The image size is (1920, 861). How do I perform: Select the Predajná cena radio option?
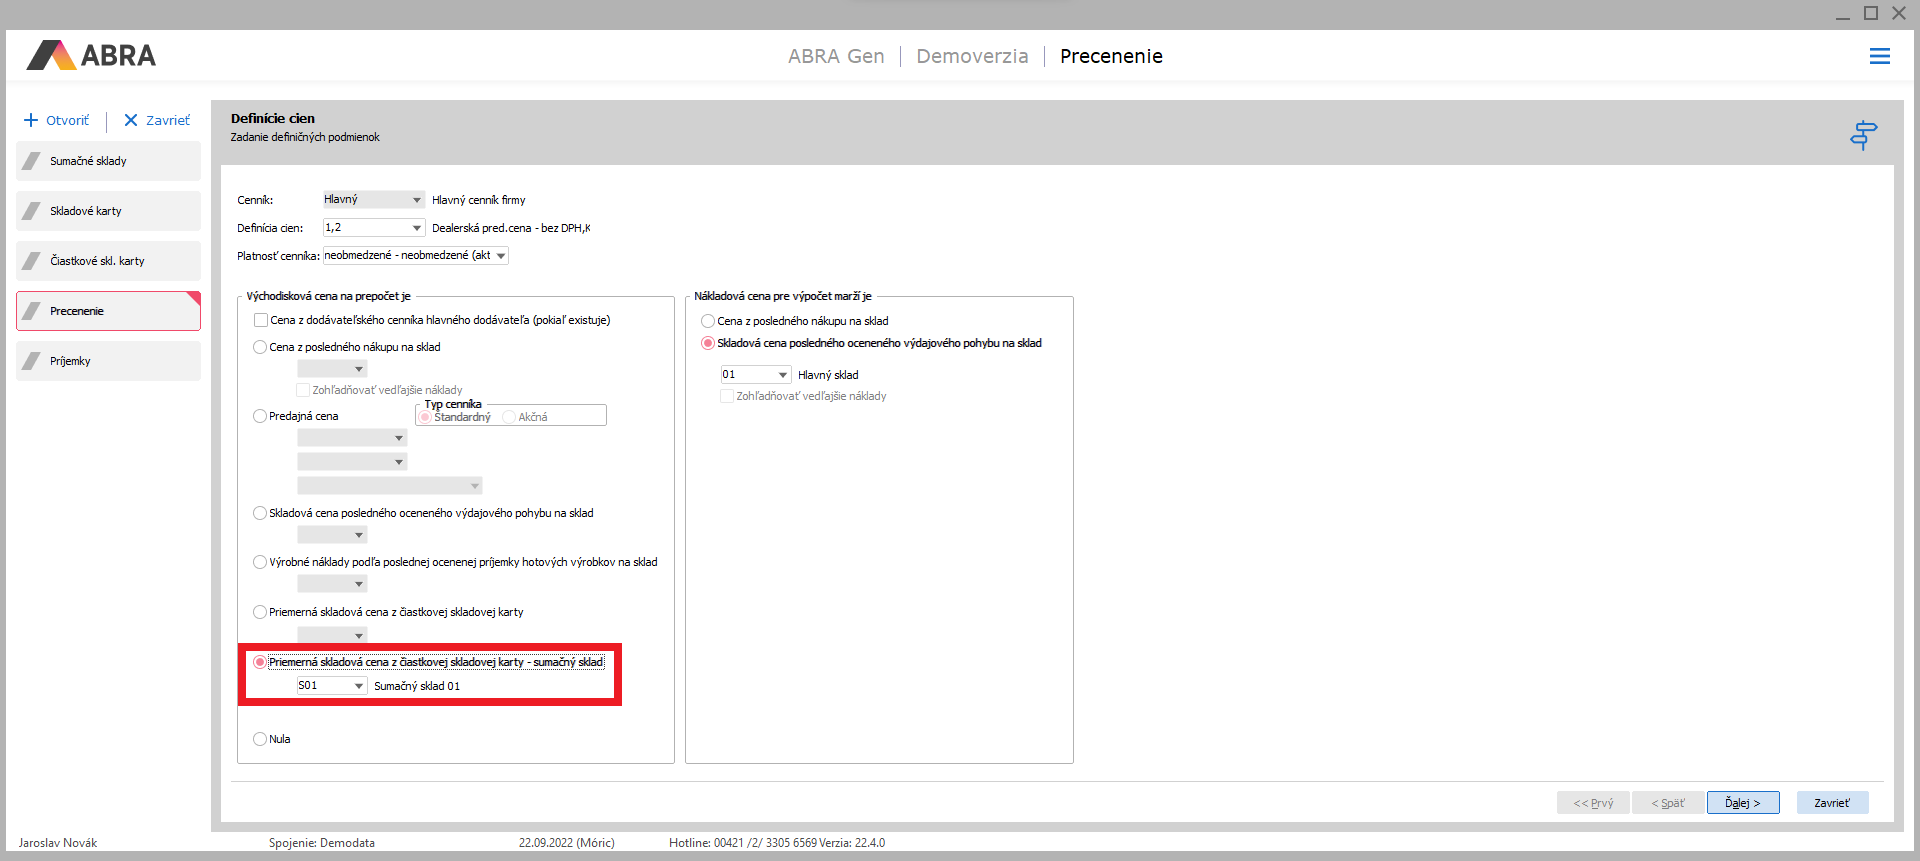(260, 416)
